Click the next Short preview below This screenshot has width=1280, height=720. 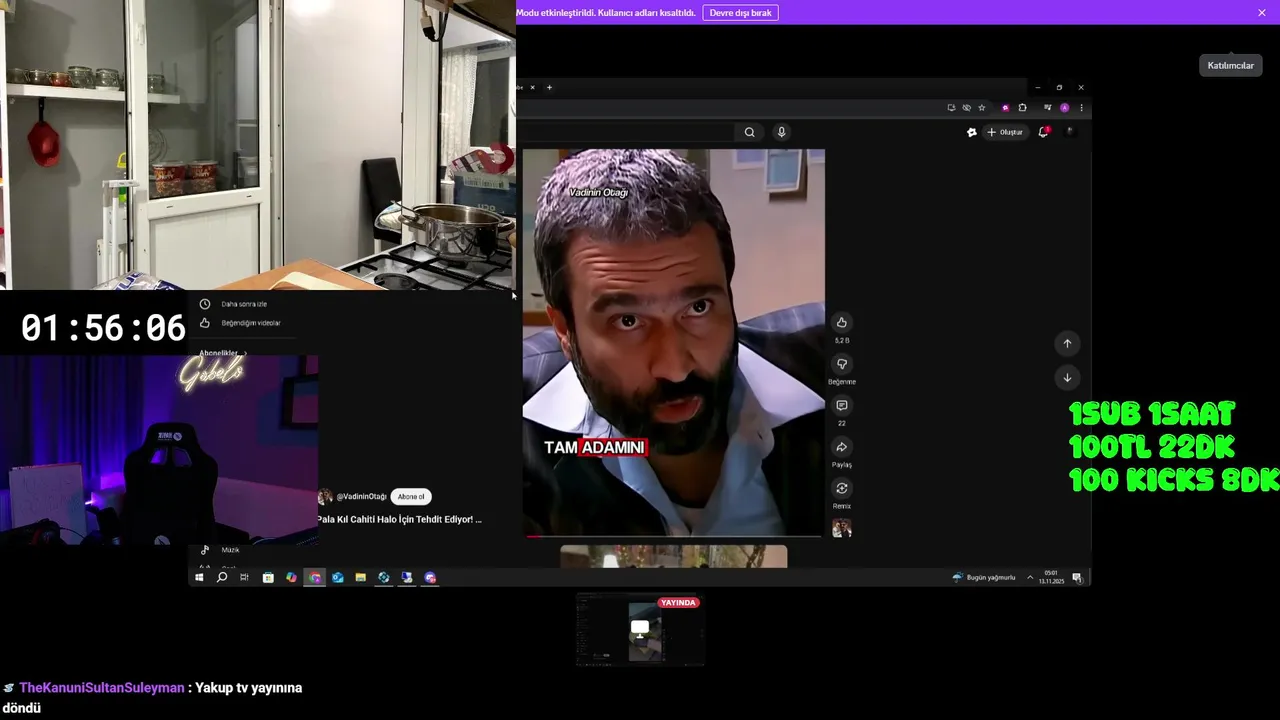(674, 556)
